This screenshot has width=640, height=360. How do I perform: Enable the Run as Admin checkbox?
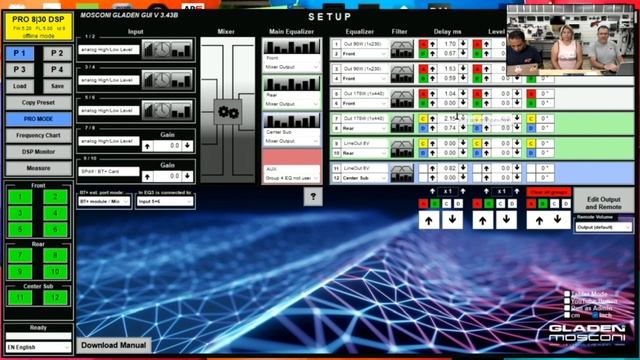coord(567,308)
